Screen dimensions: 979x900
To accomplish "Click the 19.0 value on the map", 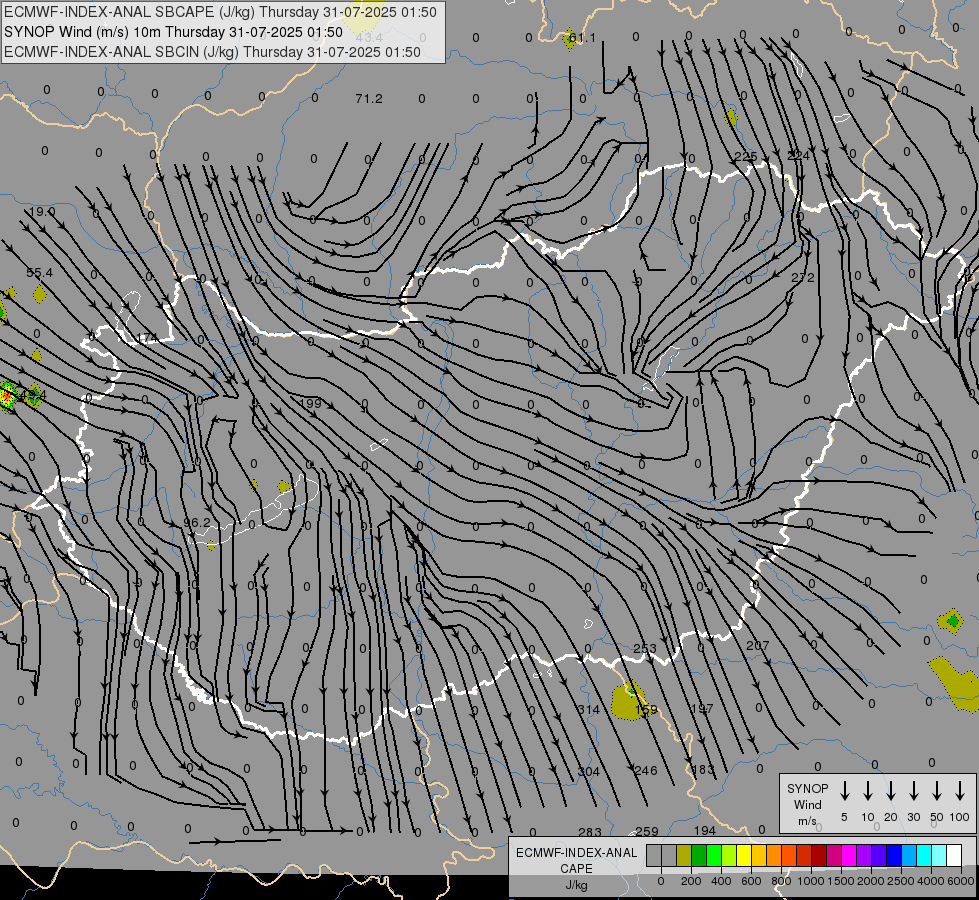I will [x=42, y=211].
